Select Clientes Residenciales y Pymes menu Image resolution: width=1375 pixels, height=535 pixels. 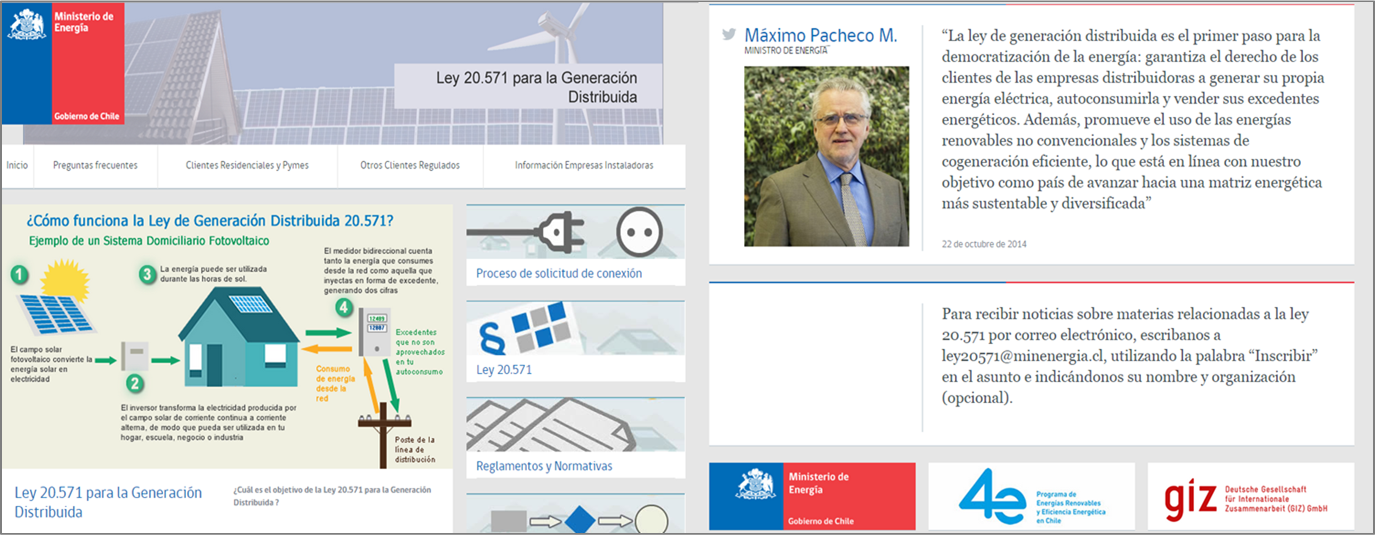point(247,166)
